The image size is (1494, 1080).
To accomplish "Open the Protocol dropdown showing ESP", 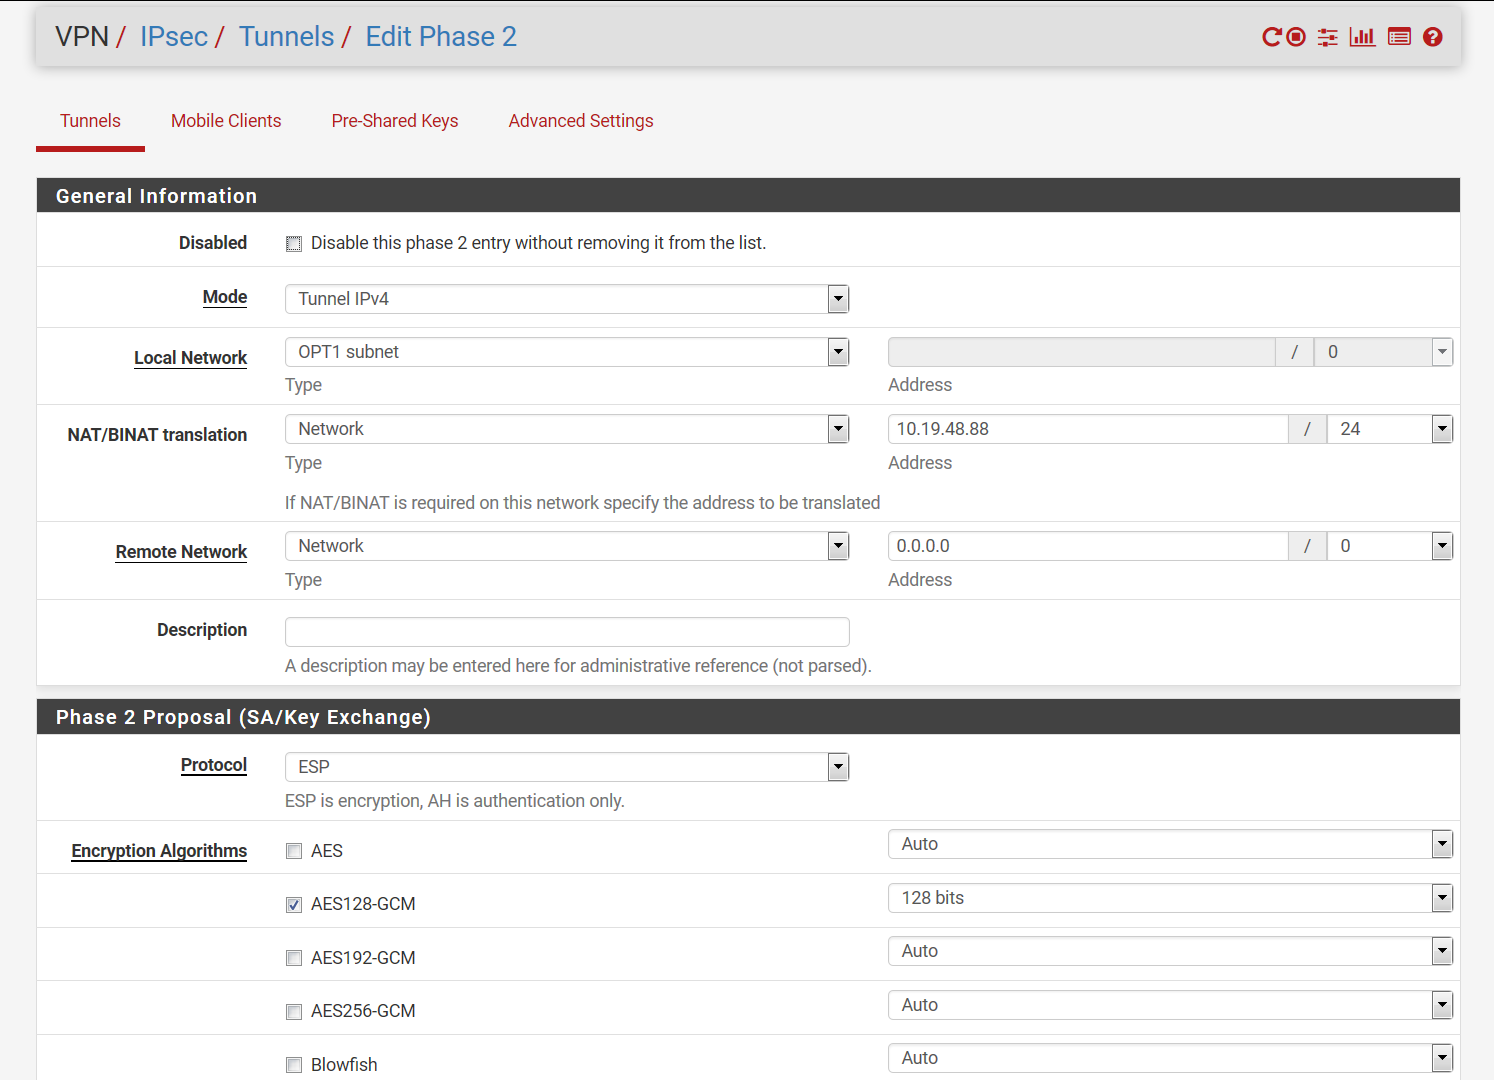I will tap(567, 767).
